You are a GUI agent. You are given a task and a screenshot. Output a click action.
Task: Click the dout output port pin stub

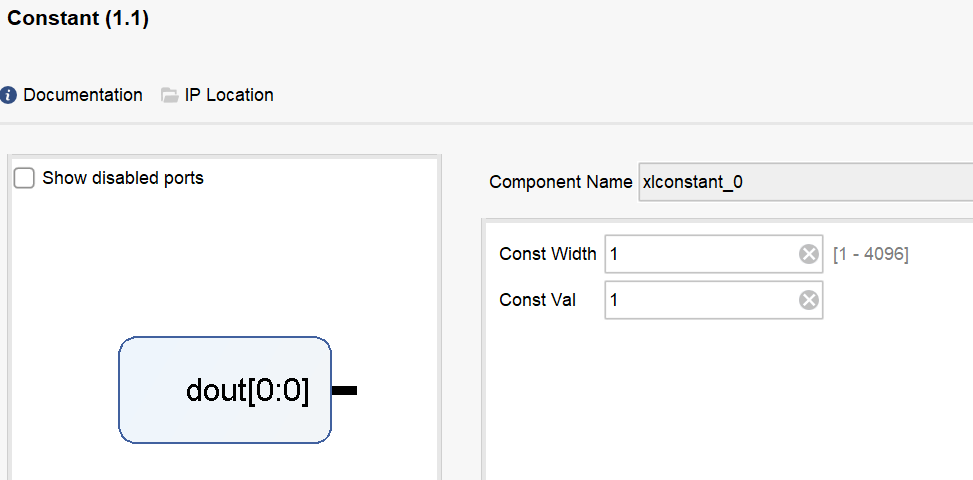[344, 390]
